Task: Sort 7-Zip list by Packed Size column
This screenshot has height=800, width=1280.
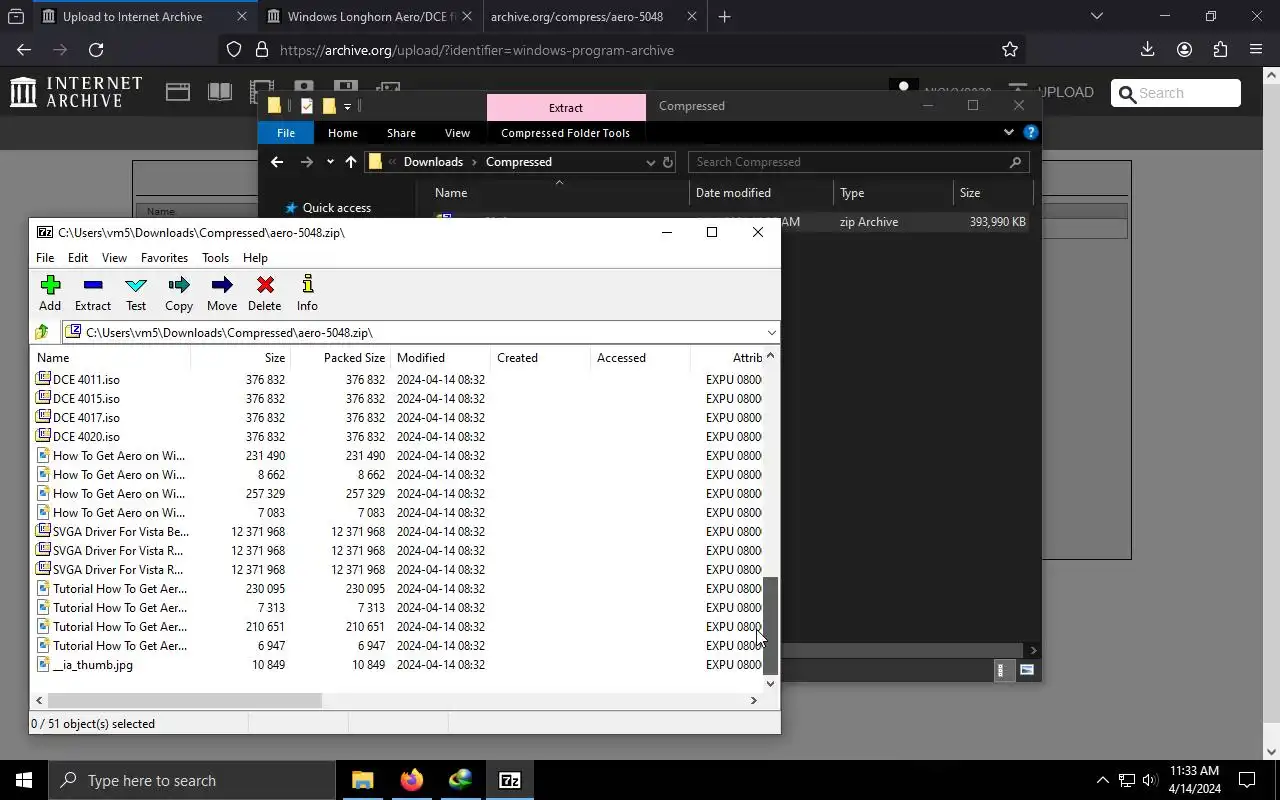Action: click(x=340, y=357)
